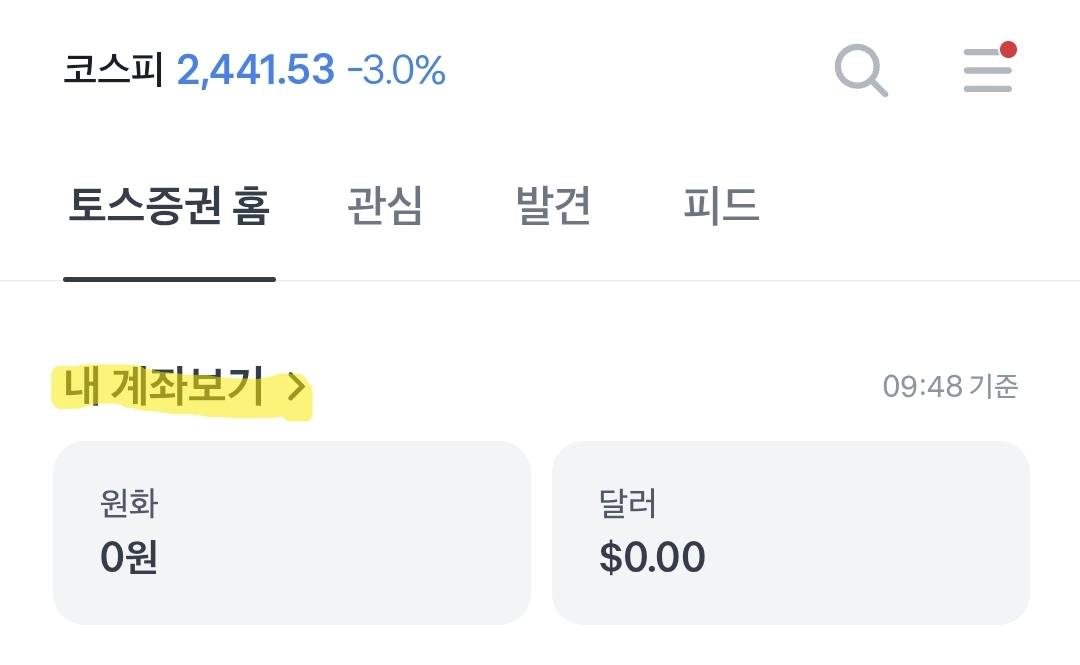
Task: Click the $0.00 balance amount
Action: [652, 557]
